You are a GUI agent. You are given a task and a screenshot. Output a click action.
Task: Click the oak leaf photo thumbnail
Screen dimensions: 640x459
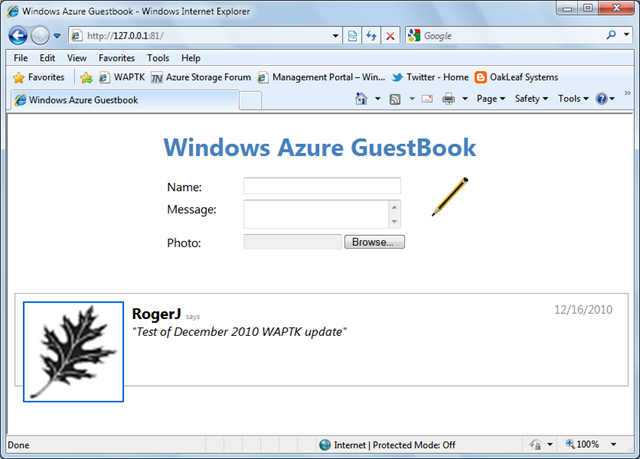(x=73, y=352)
